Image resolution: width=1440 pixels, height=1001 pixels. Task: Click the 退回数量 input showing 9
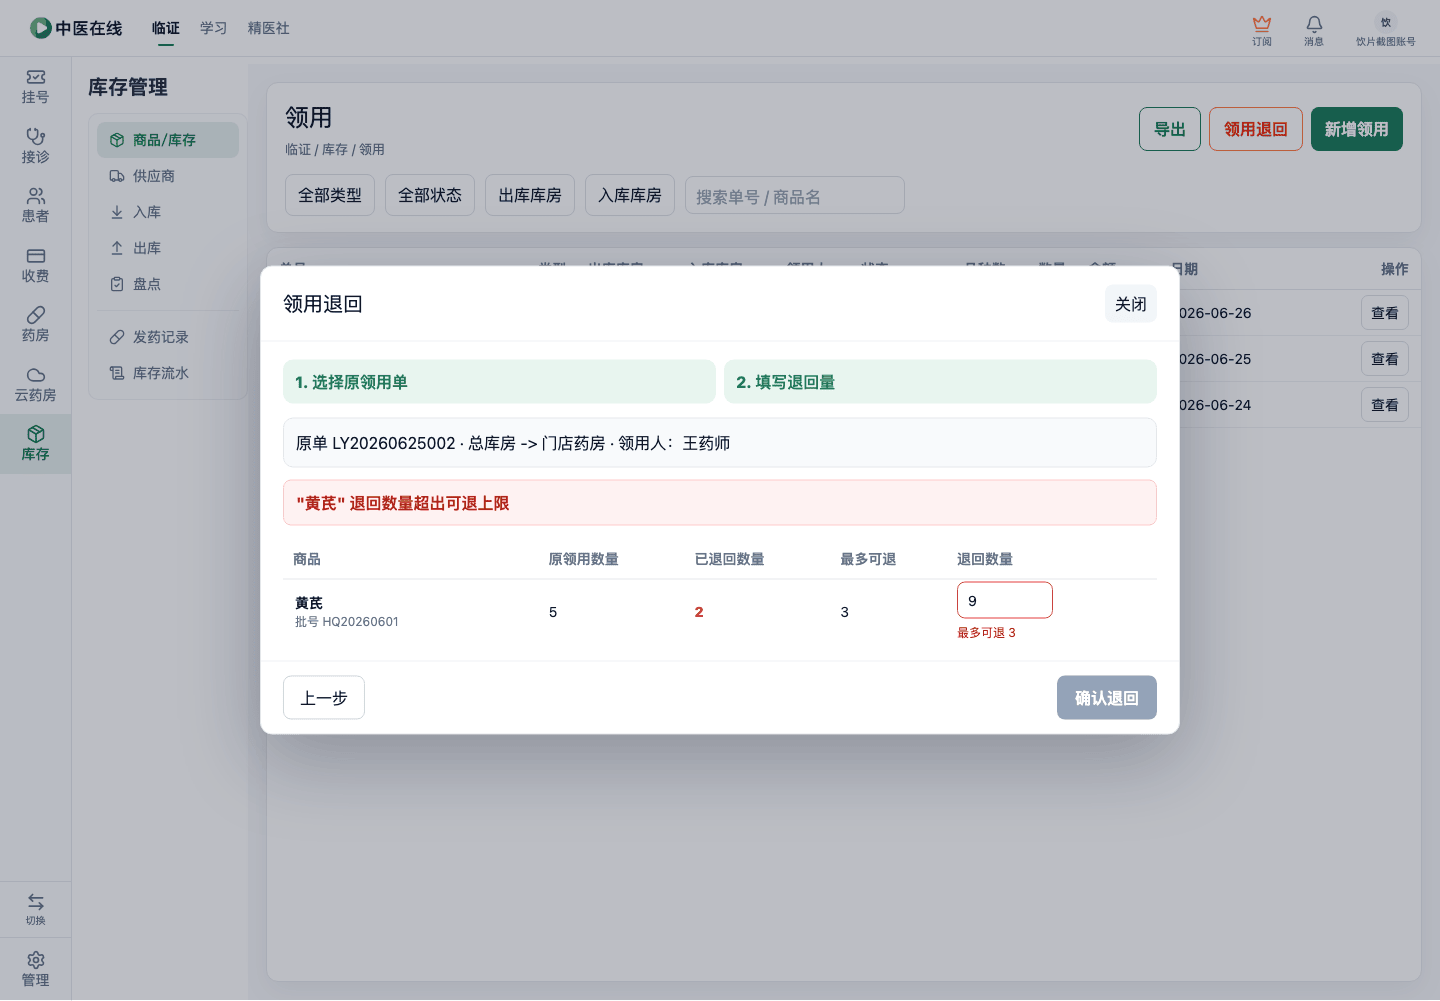1005,600
